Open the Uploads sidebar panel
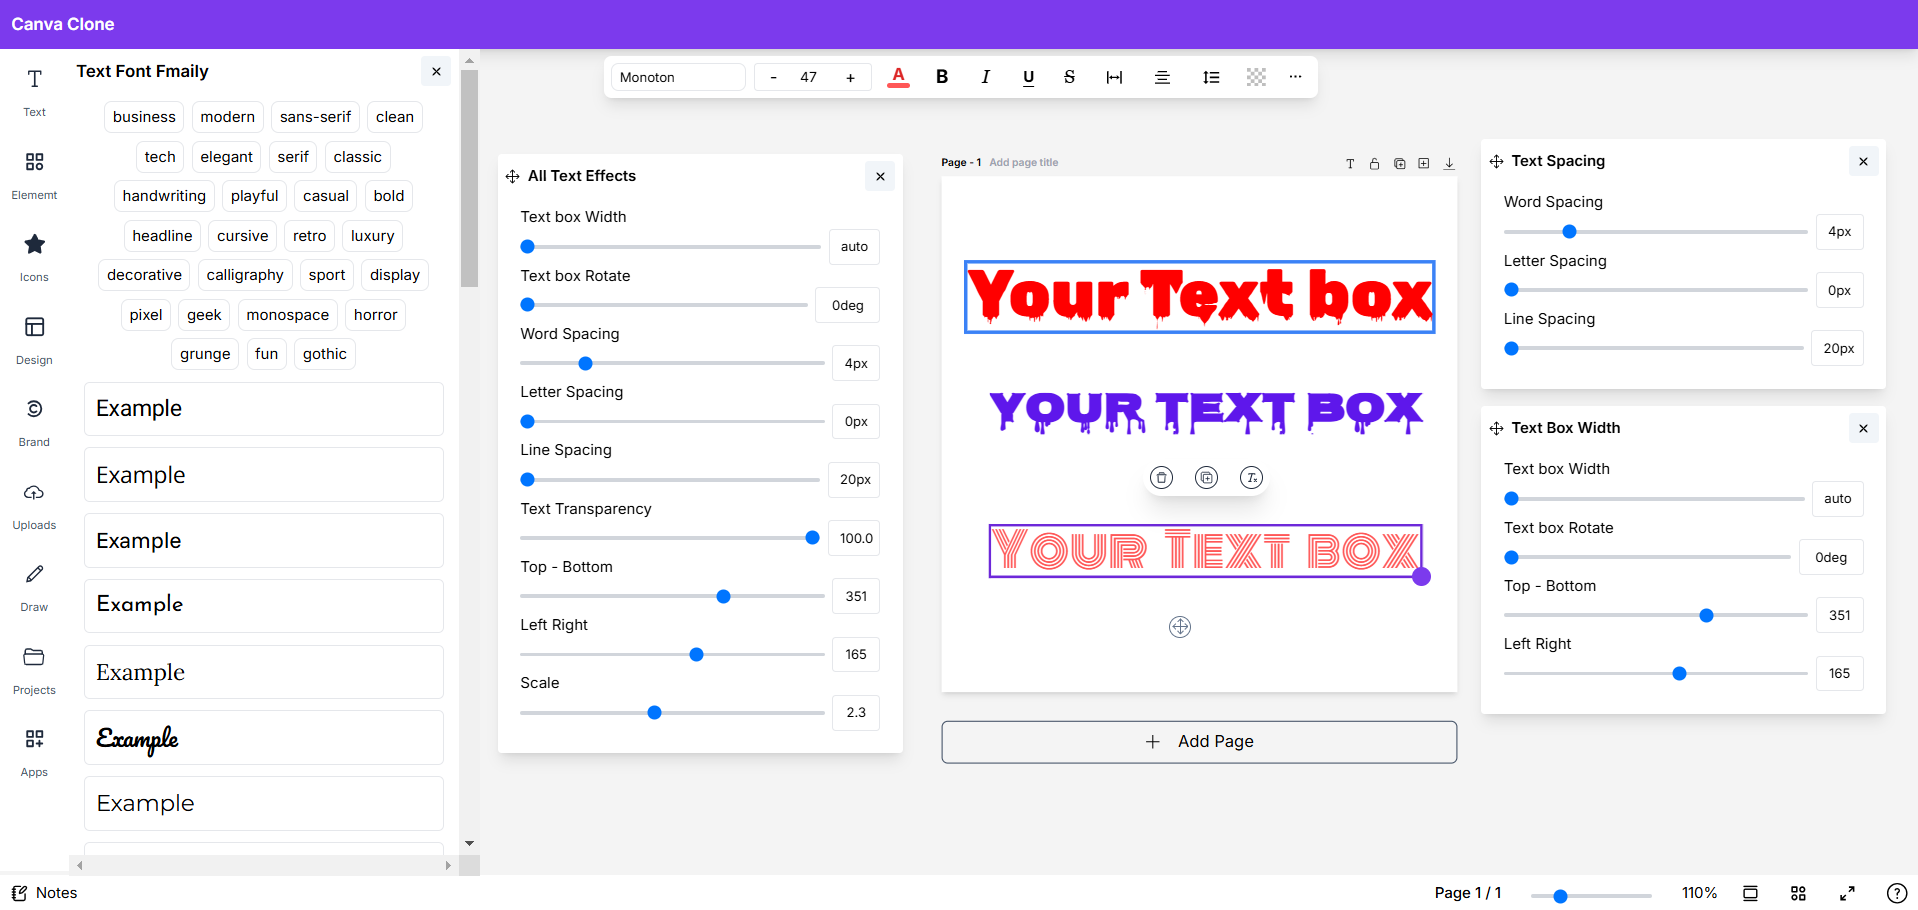This screenshot has width=1918, height=910. pyautogui.click(x=34, y=505)
